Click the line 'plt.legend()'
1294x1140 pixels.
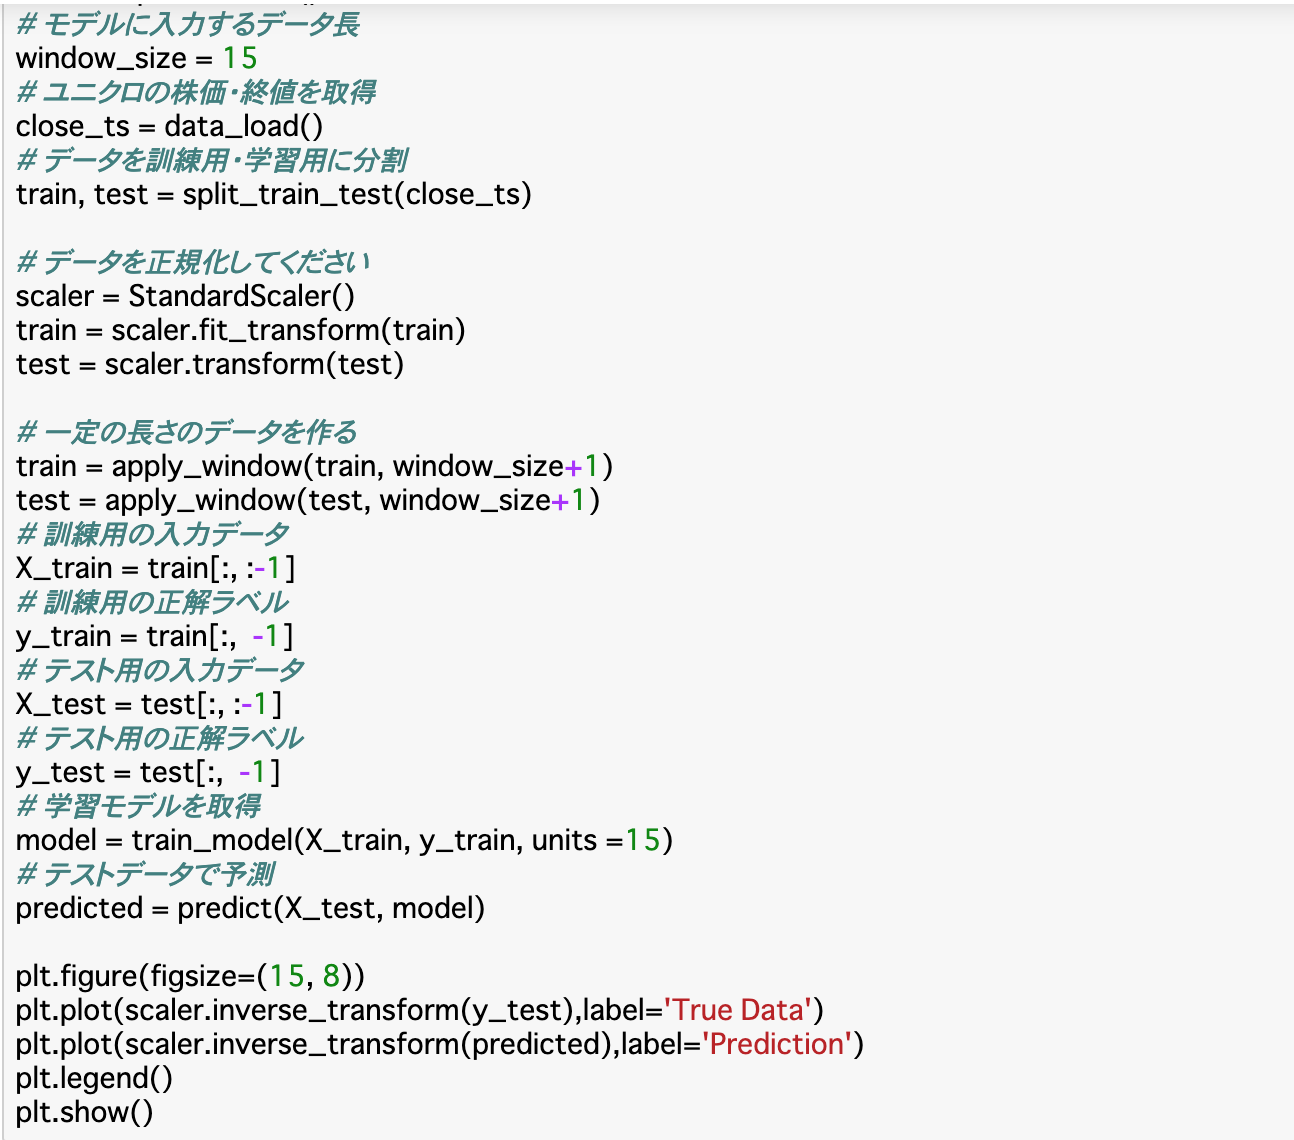coord(95,1078)
